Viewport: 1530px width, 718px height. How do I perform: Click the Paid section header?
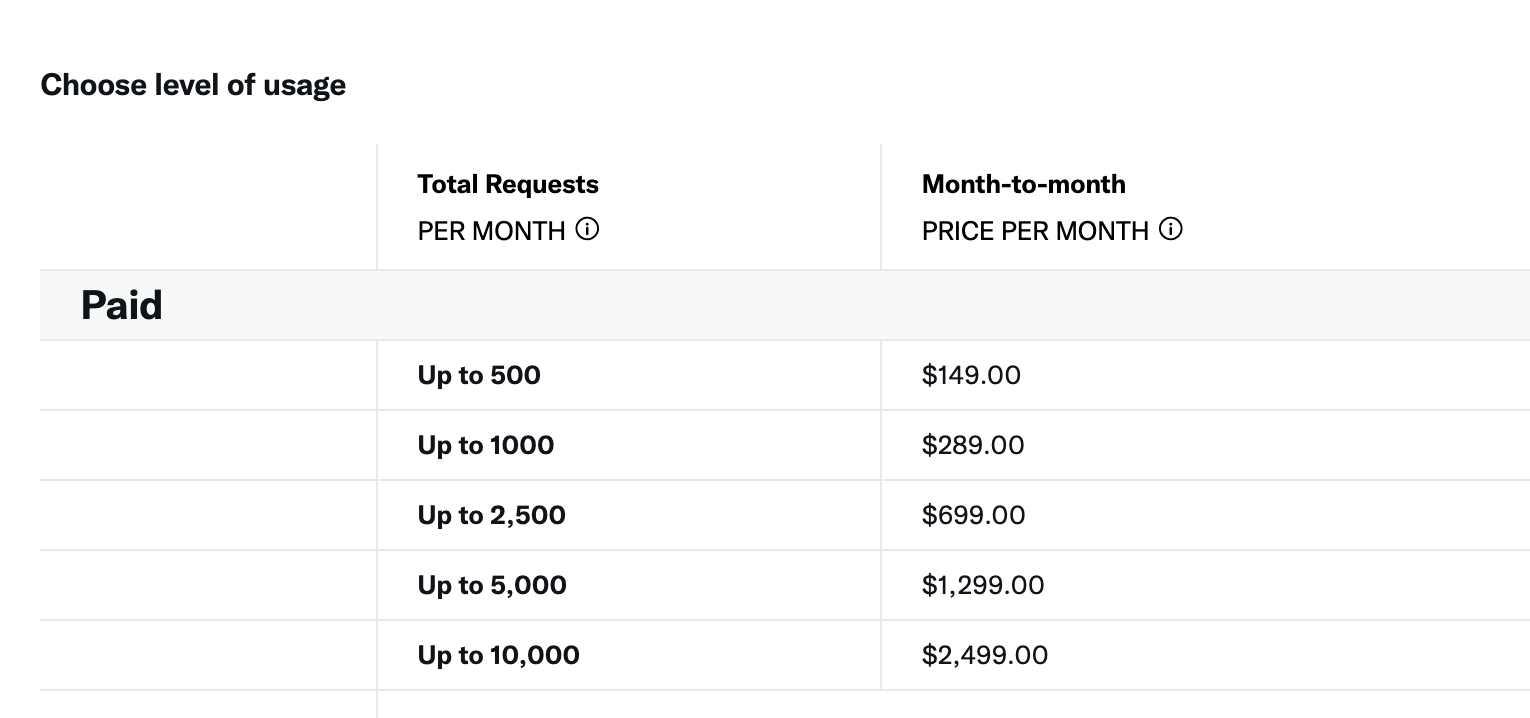pos(122,305)
